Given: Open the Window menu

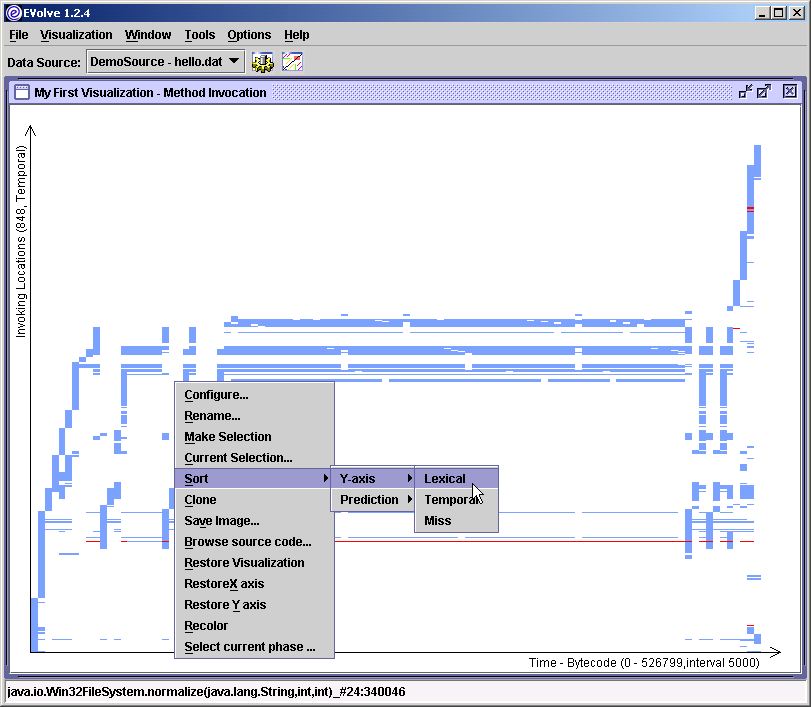Looking at the screenshot, I should (x=148, y=35).
